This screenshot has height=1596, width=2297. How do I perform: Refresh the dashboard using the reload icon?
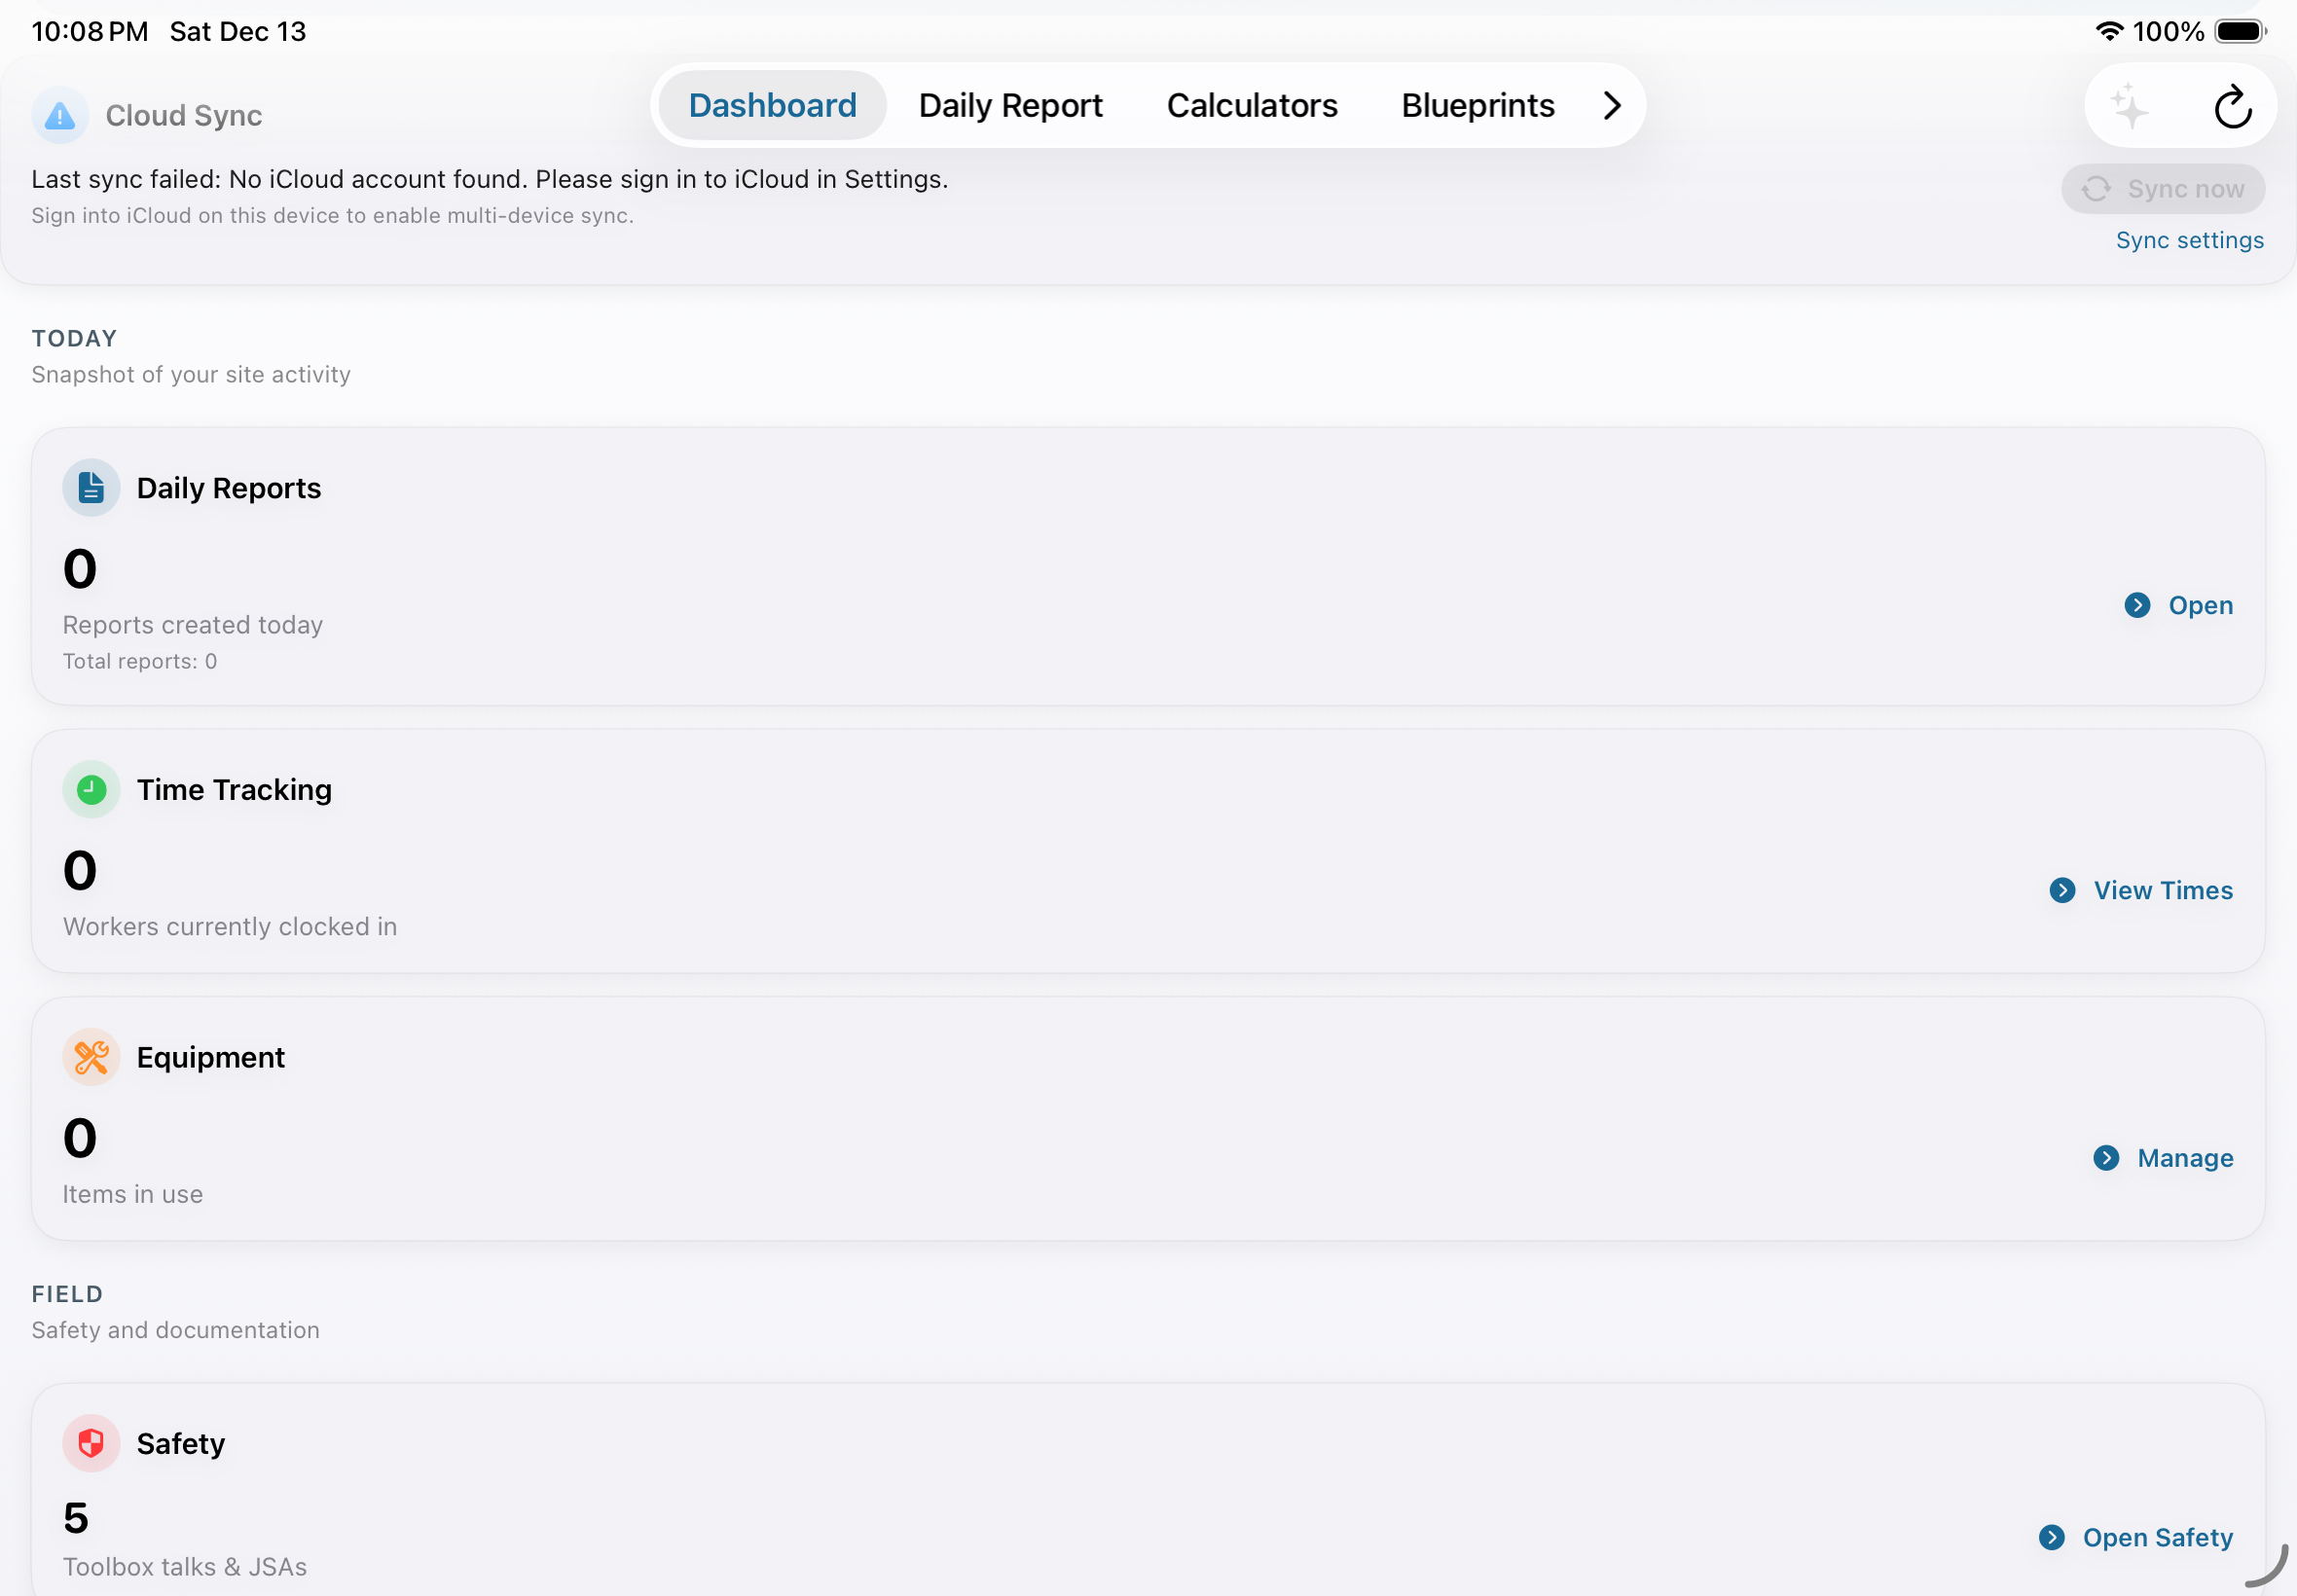click(2232, 105)
